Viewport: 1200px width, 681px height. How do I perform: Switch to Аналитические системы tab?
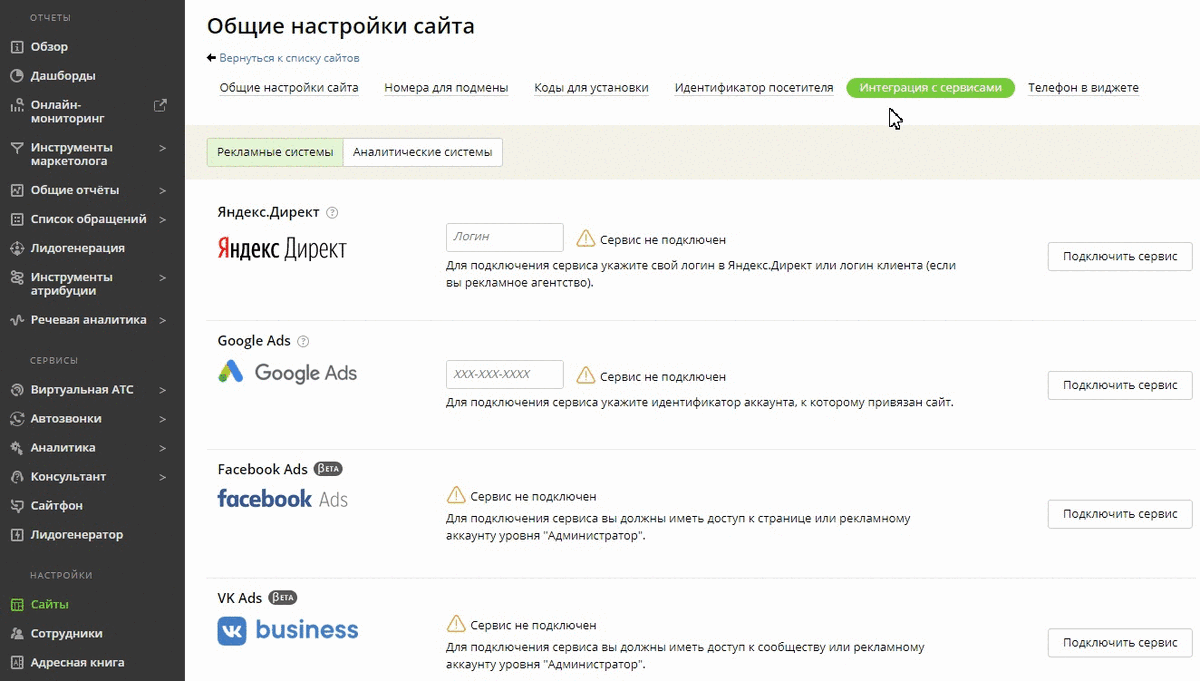[x=423, y=152]
